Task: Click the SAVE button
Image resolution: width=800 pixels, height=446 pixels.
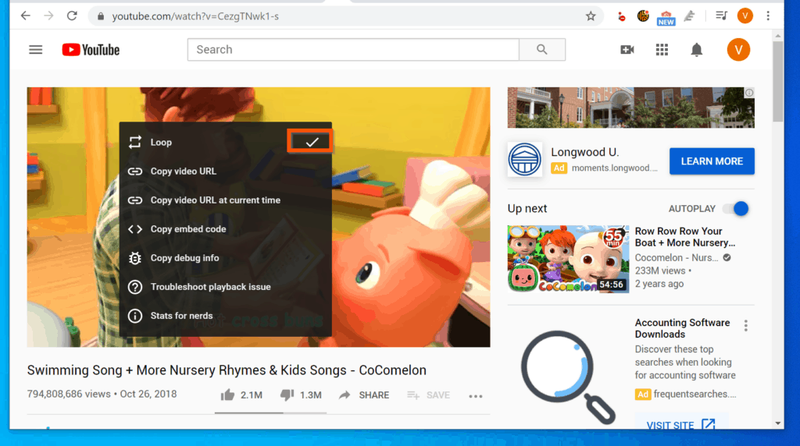Action: point(429,395)
